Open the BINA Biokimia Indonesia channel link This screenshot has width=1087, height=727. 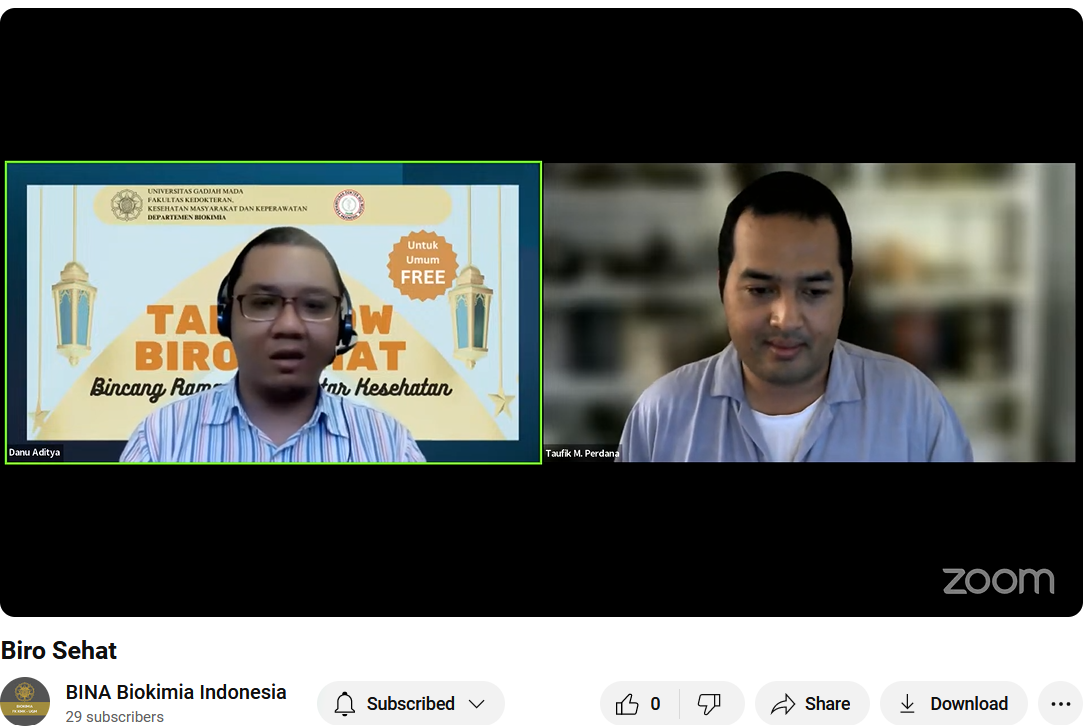coord(176,692)
